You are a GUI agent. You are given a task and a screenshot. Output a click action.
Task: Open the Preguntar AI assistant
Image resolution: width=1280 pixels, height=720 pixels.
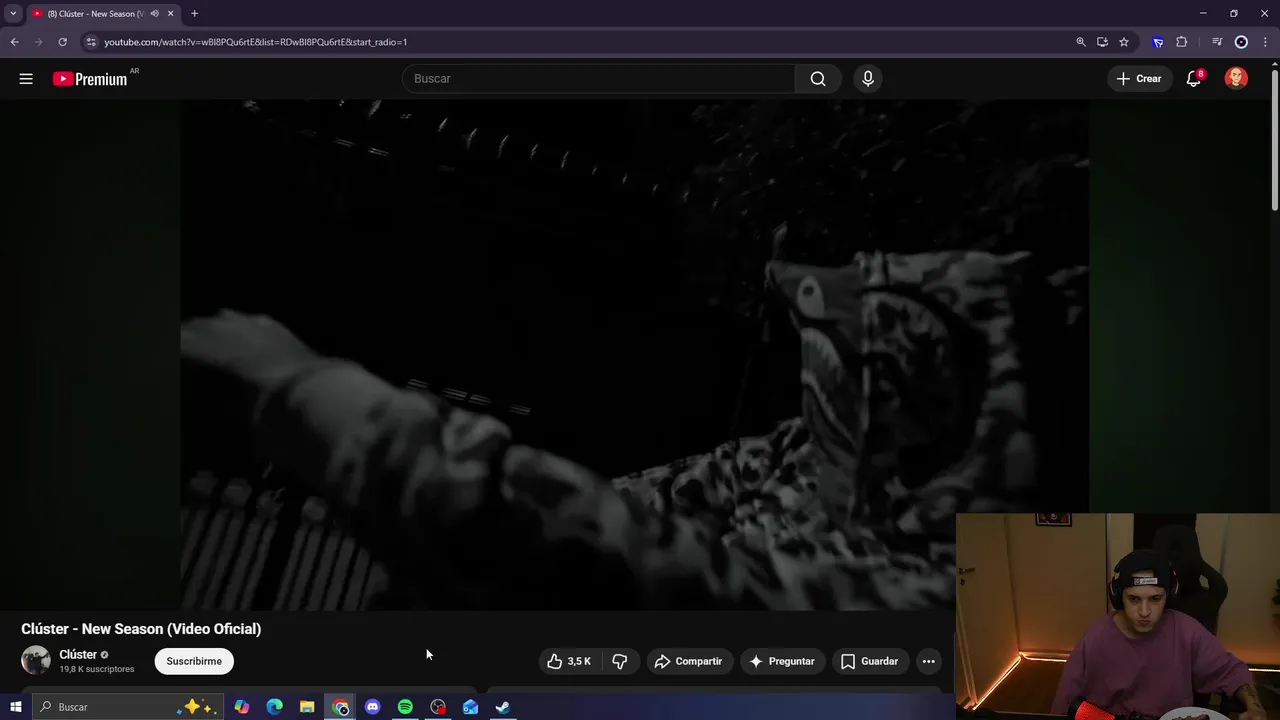[782, 661]
